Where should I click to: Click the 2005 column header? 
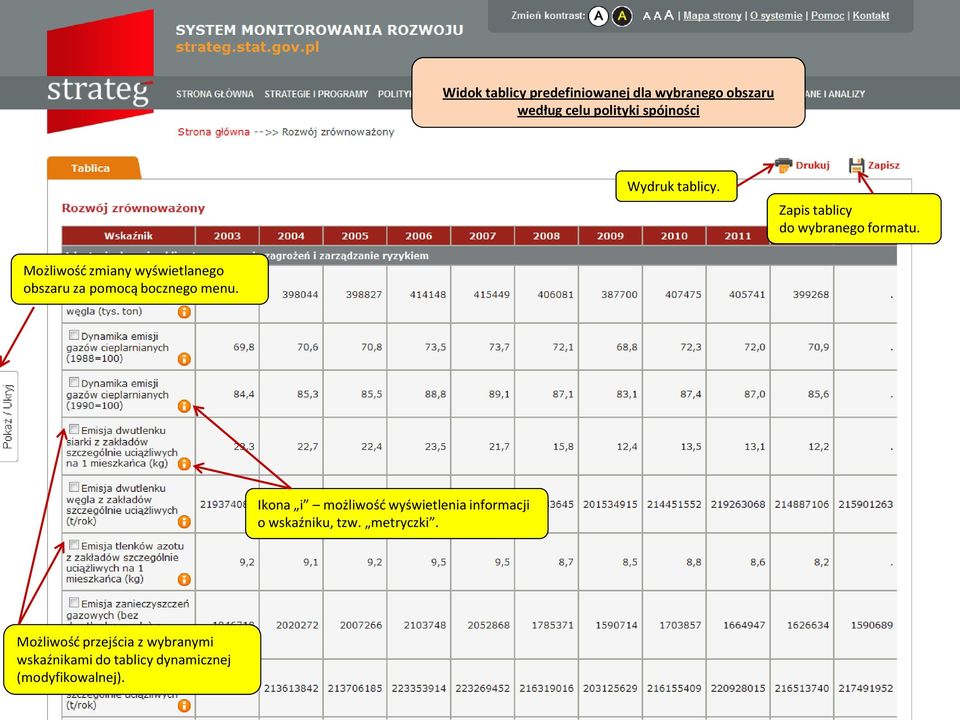tap(355, 236)
